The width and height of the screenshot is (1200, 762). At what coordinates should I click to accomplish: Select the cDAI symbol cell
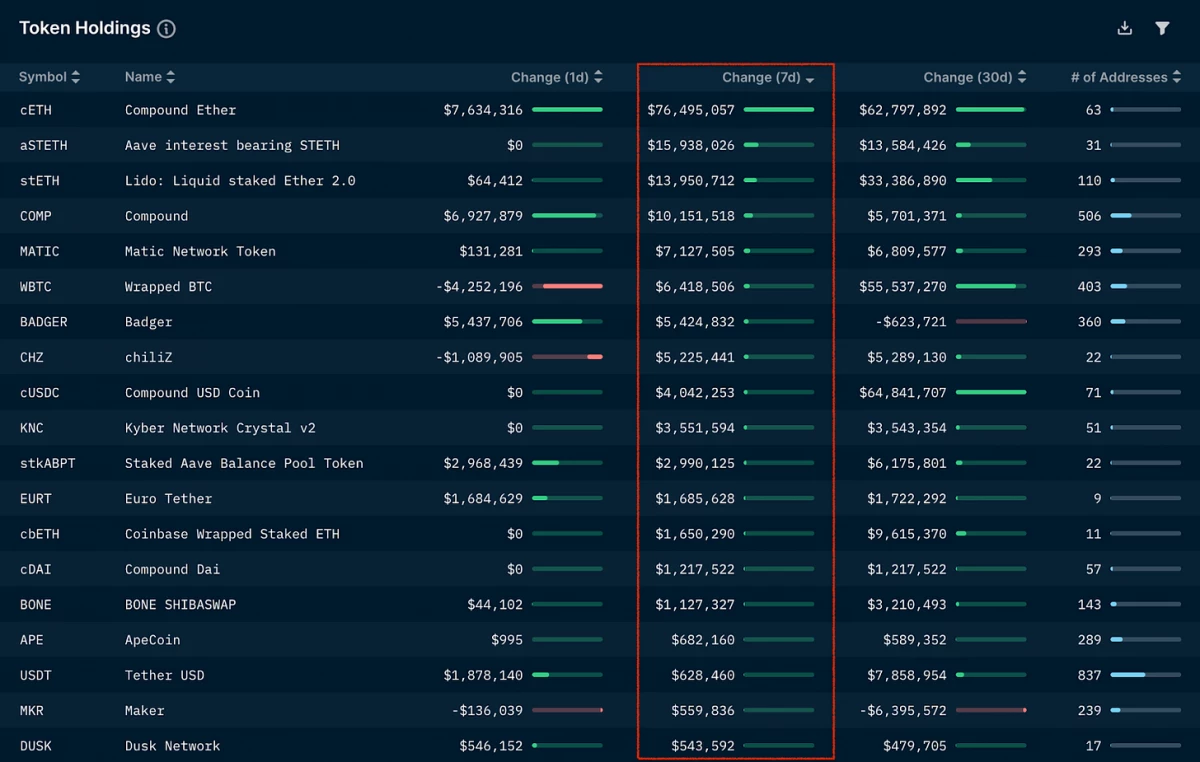click(36, 569)
